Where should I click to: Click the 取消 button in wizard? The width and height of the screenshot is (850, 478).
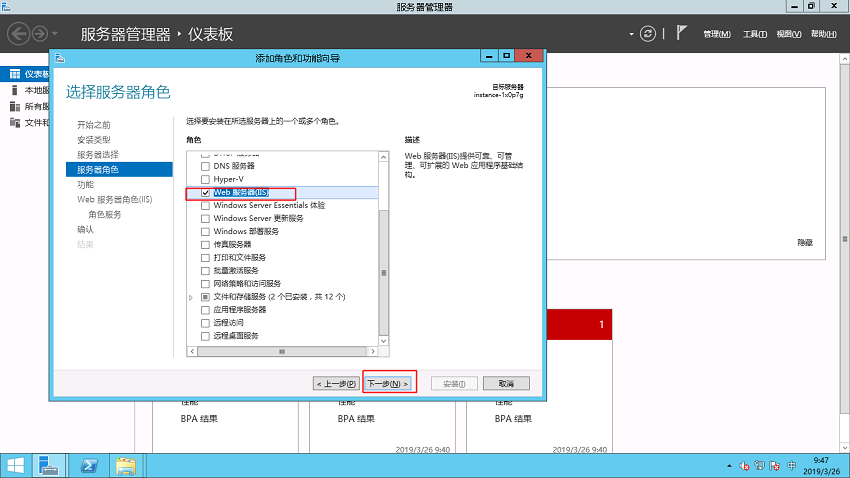tap(506, 384)
